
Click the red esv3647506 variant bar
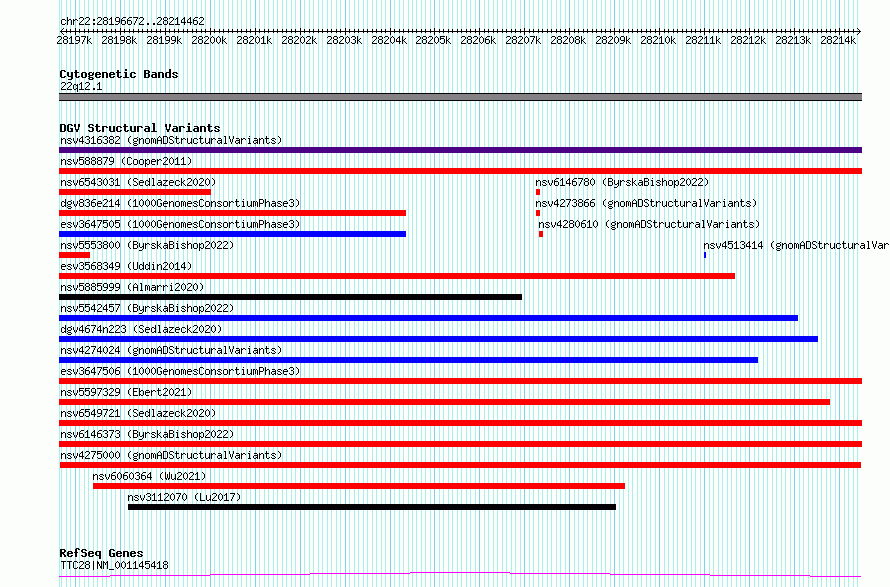click(x=460, y=381)
